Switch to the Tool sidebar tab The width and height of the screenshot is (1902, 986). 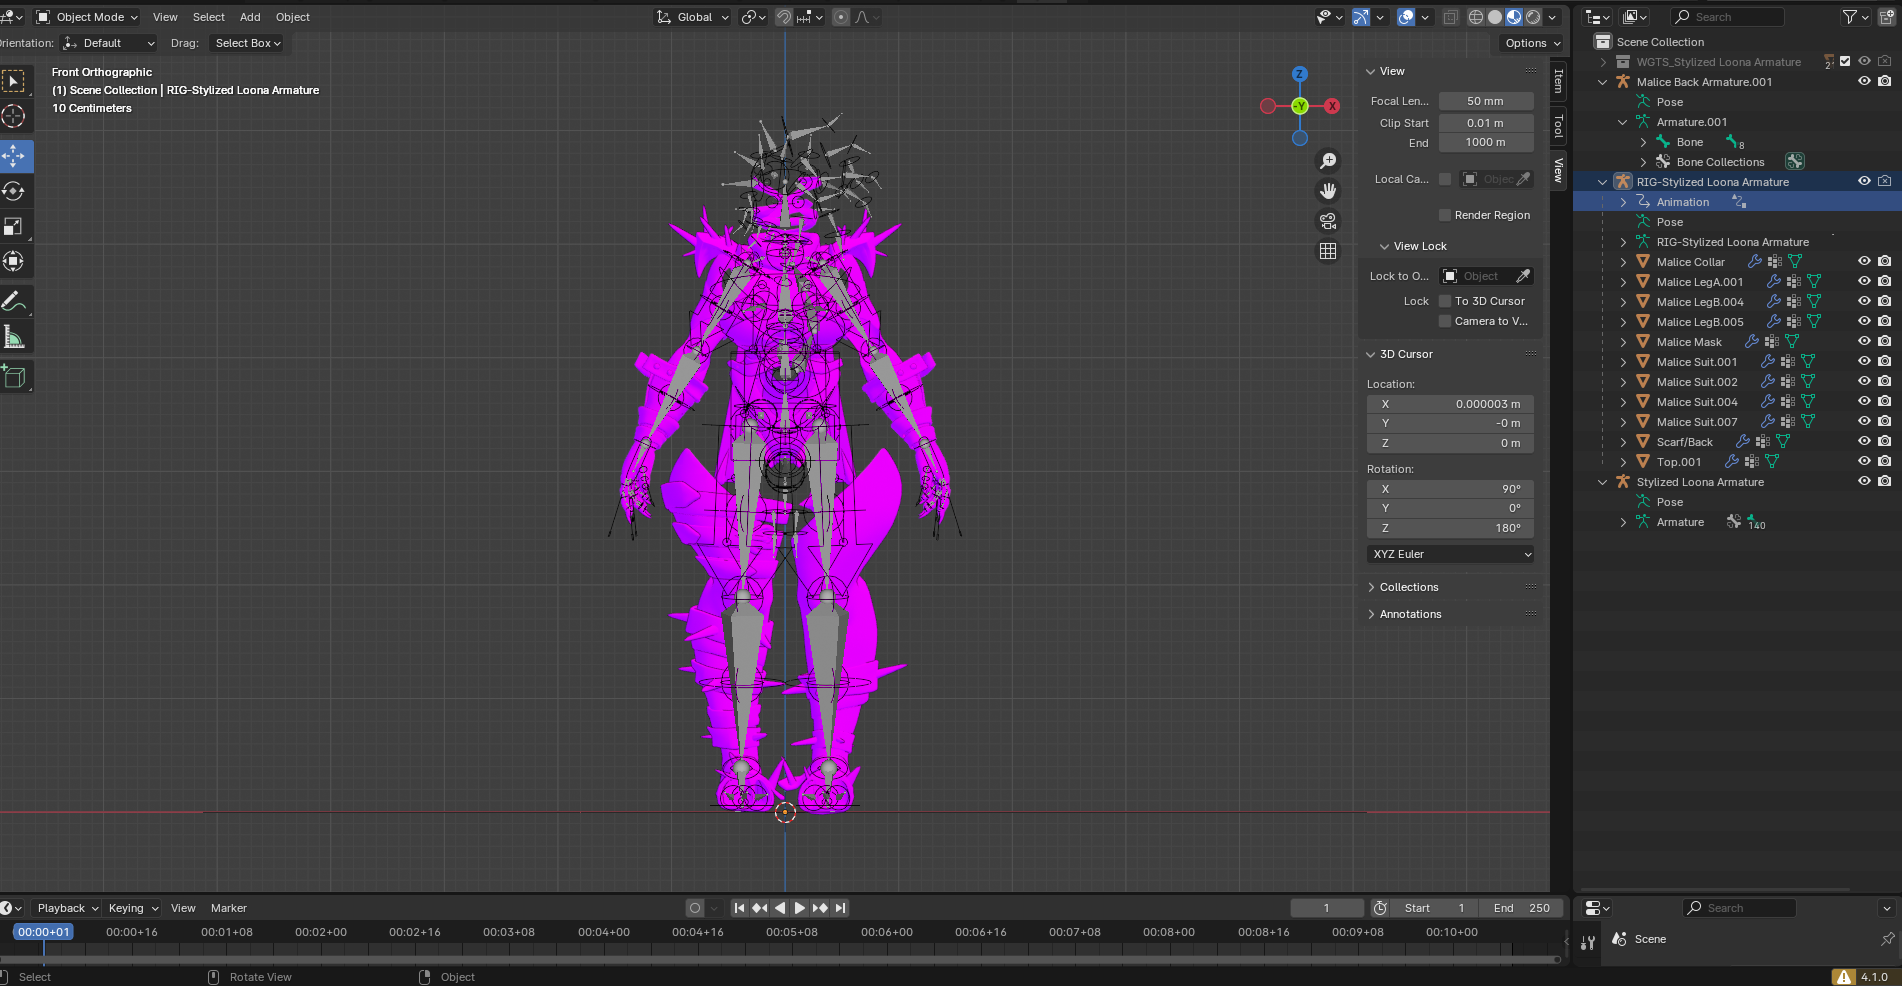(1558, 125)
